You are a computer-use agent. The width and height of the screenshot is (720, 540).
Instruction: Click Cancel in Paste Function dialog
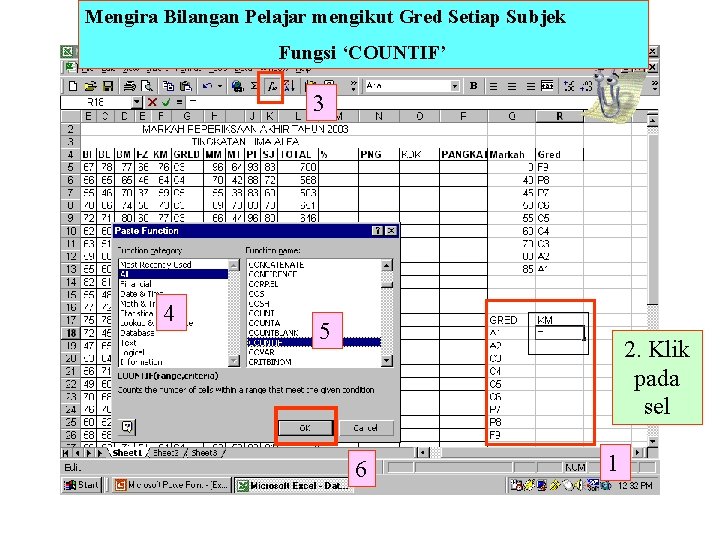pyautogui.click(x=366, y=428)
